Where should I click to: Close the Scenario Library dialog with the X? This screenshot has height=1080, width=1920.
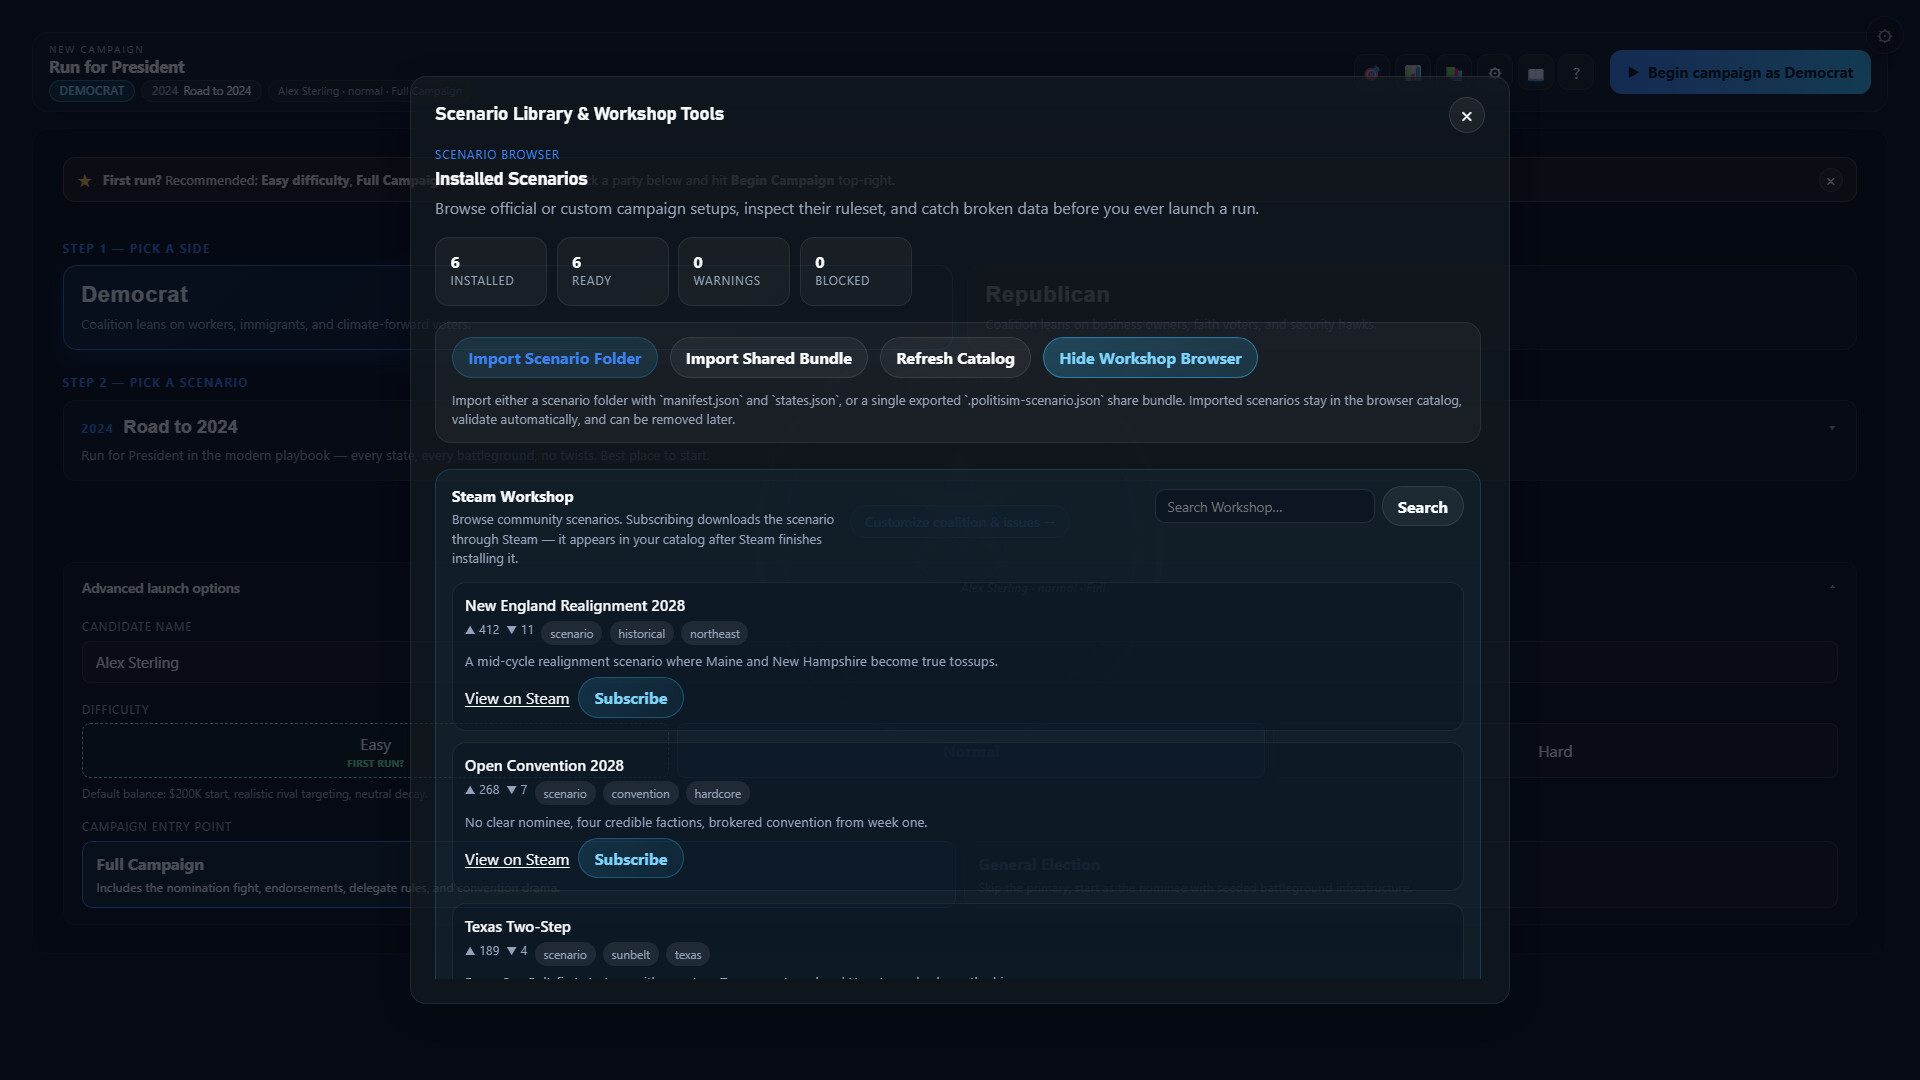(1467, 116)
